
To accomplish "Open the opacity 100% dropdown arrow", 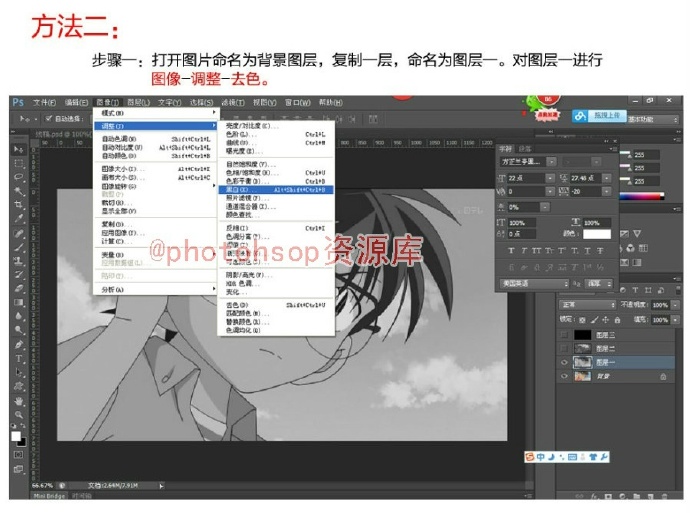I will click(675, 305).
